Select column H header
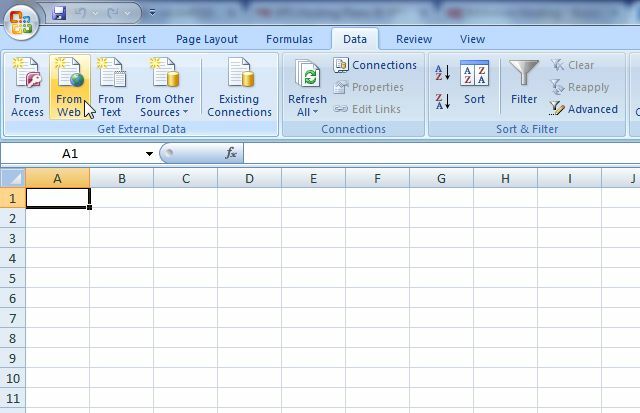Screen dimensions: 640x413 (x=505, y=178)
